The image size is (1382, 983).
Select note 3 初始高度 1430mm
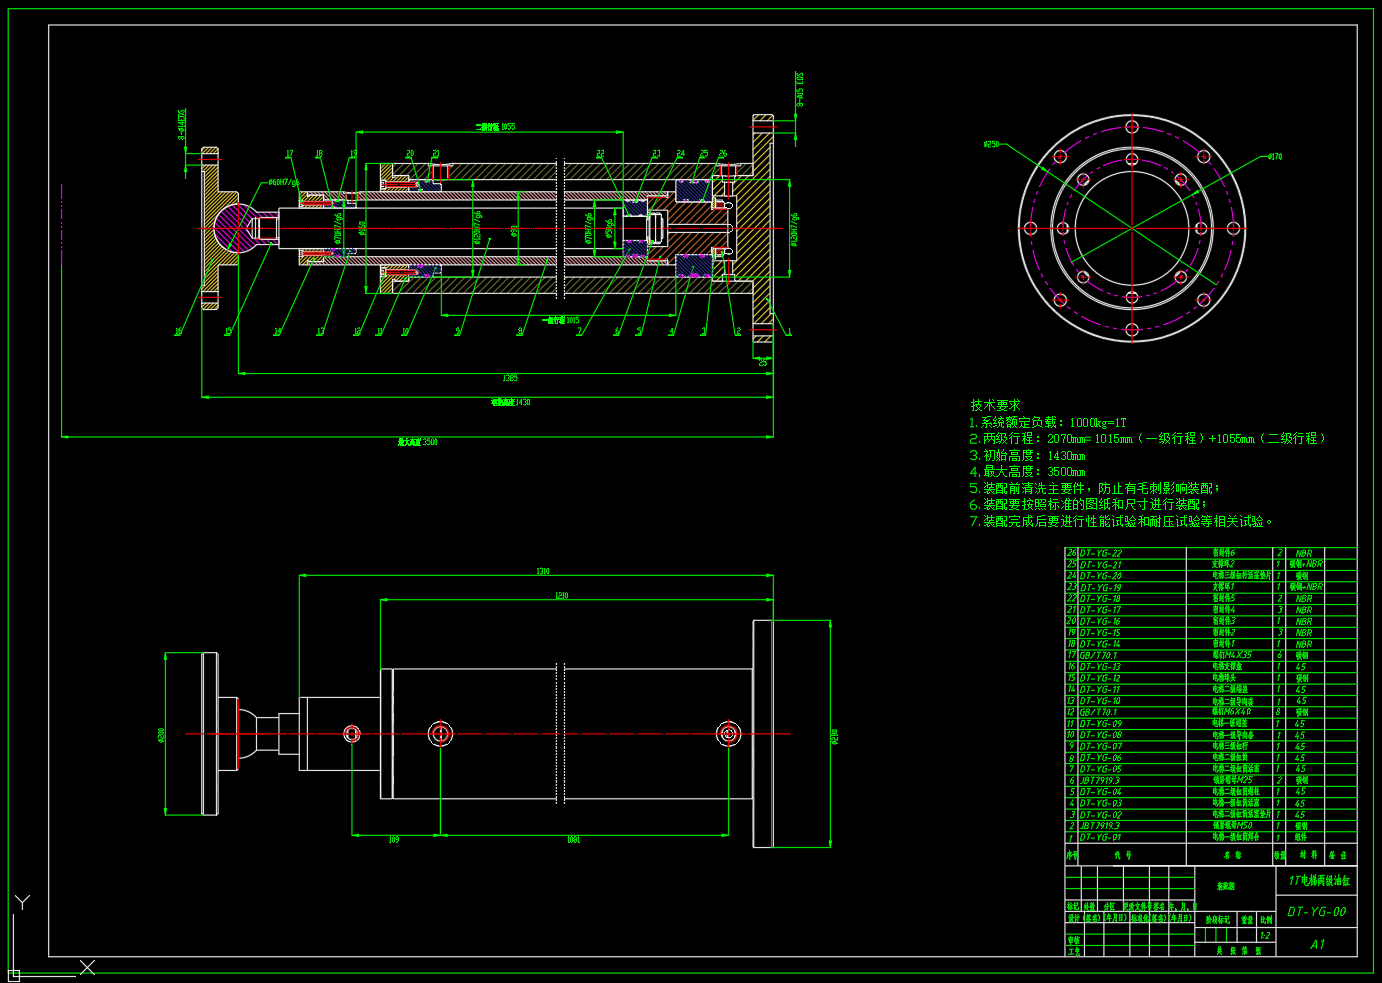[x=1027, y=455]
